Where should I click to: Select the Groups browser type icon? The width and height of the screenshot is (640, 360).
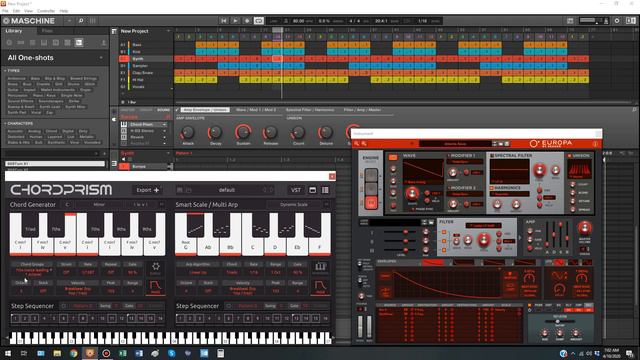click(21, 42)
